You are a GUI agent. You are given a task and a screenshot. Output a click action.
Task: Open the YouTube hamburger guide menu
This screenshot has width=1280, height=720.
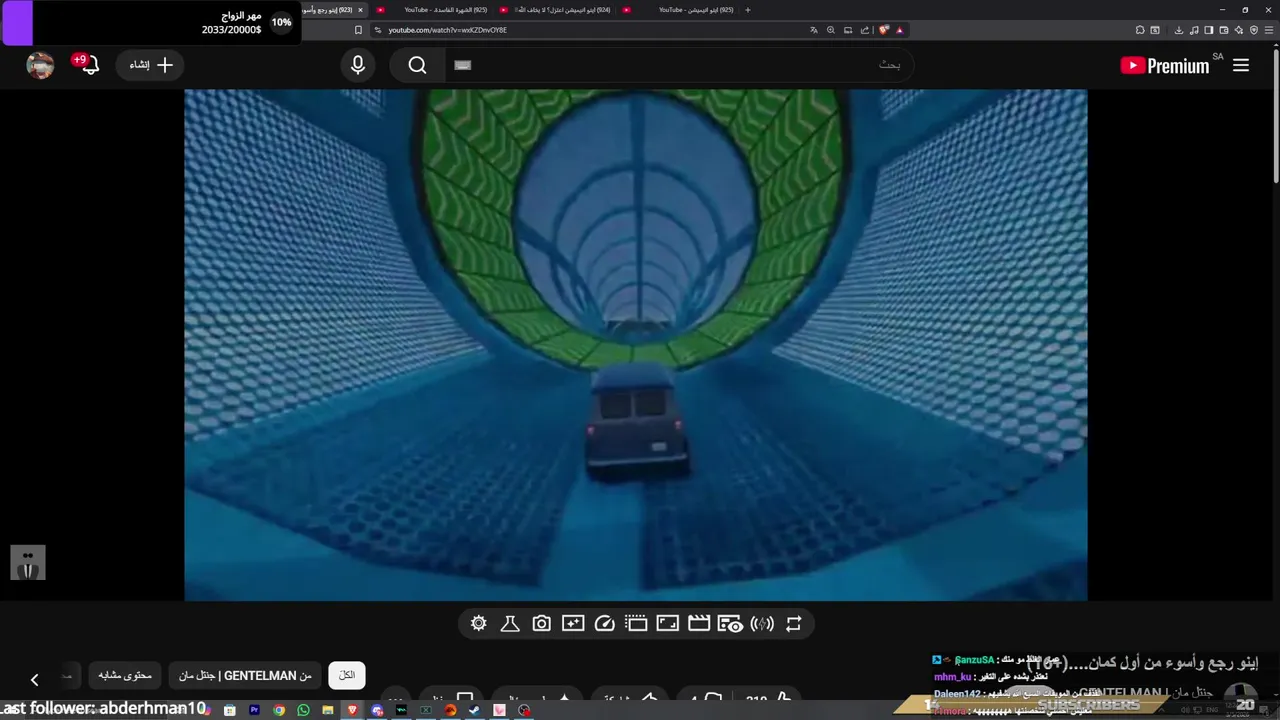(x=1241, y=65)
